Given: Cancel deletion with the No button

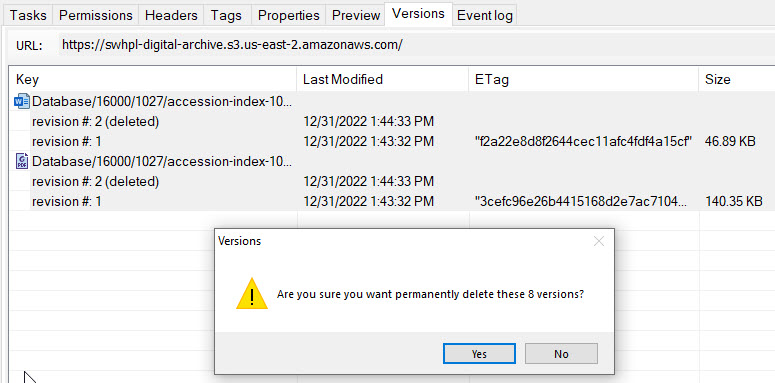Looking at the screenshot, I should tap(561, 354).
